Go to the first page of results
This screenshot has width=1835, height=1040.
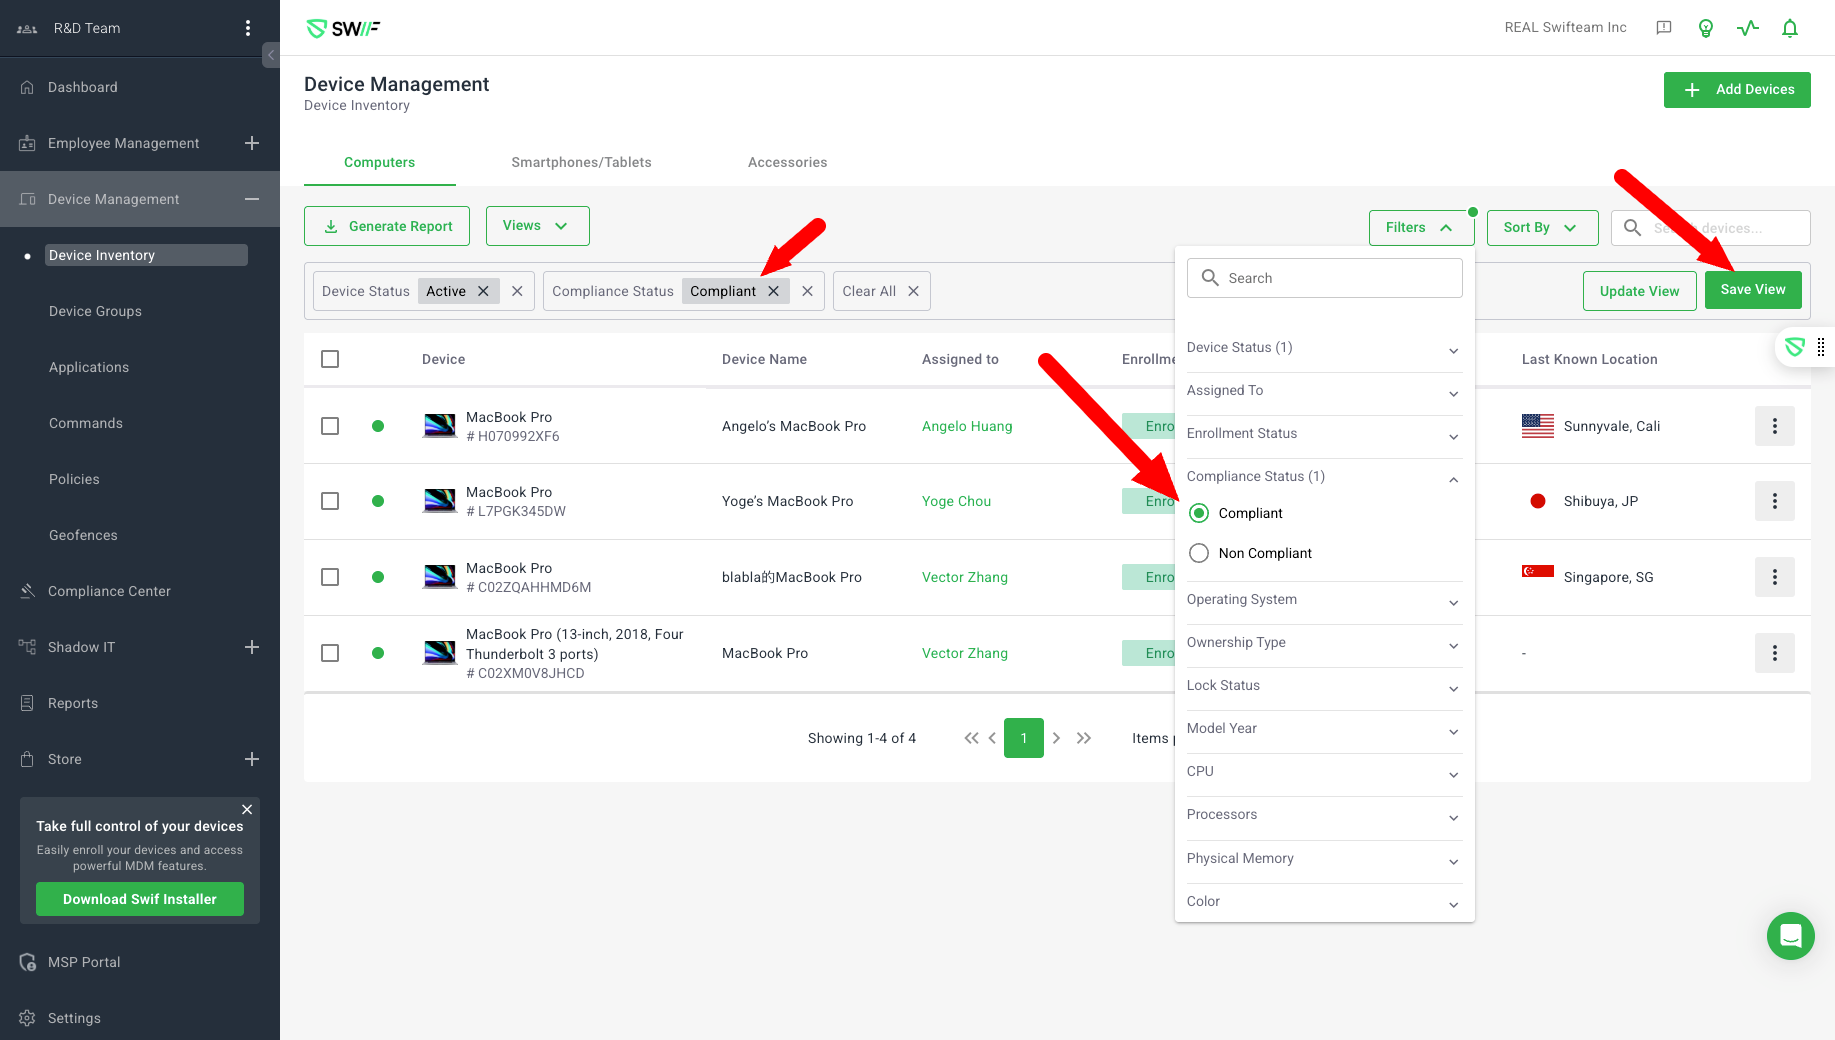971,738
